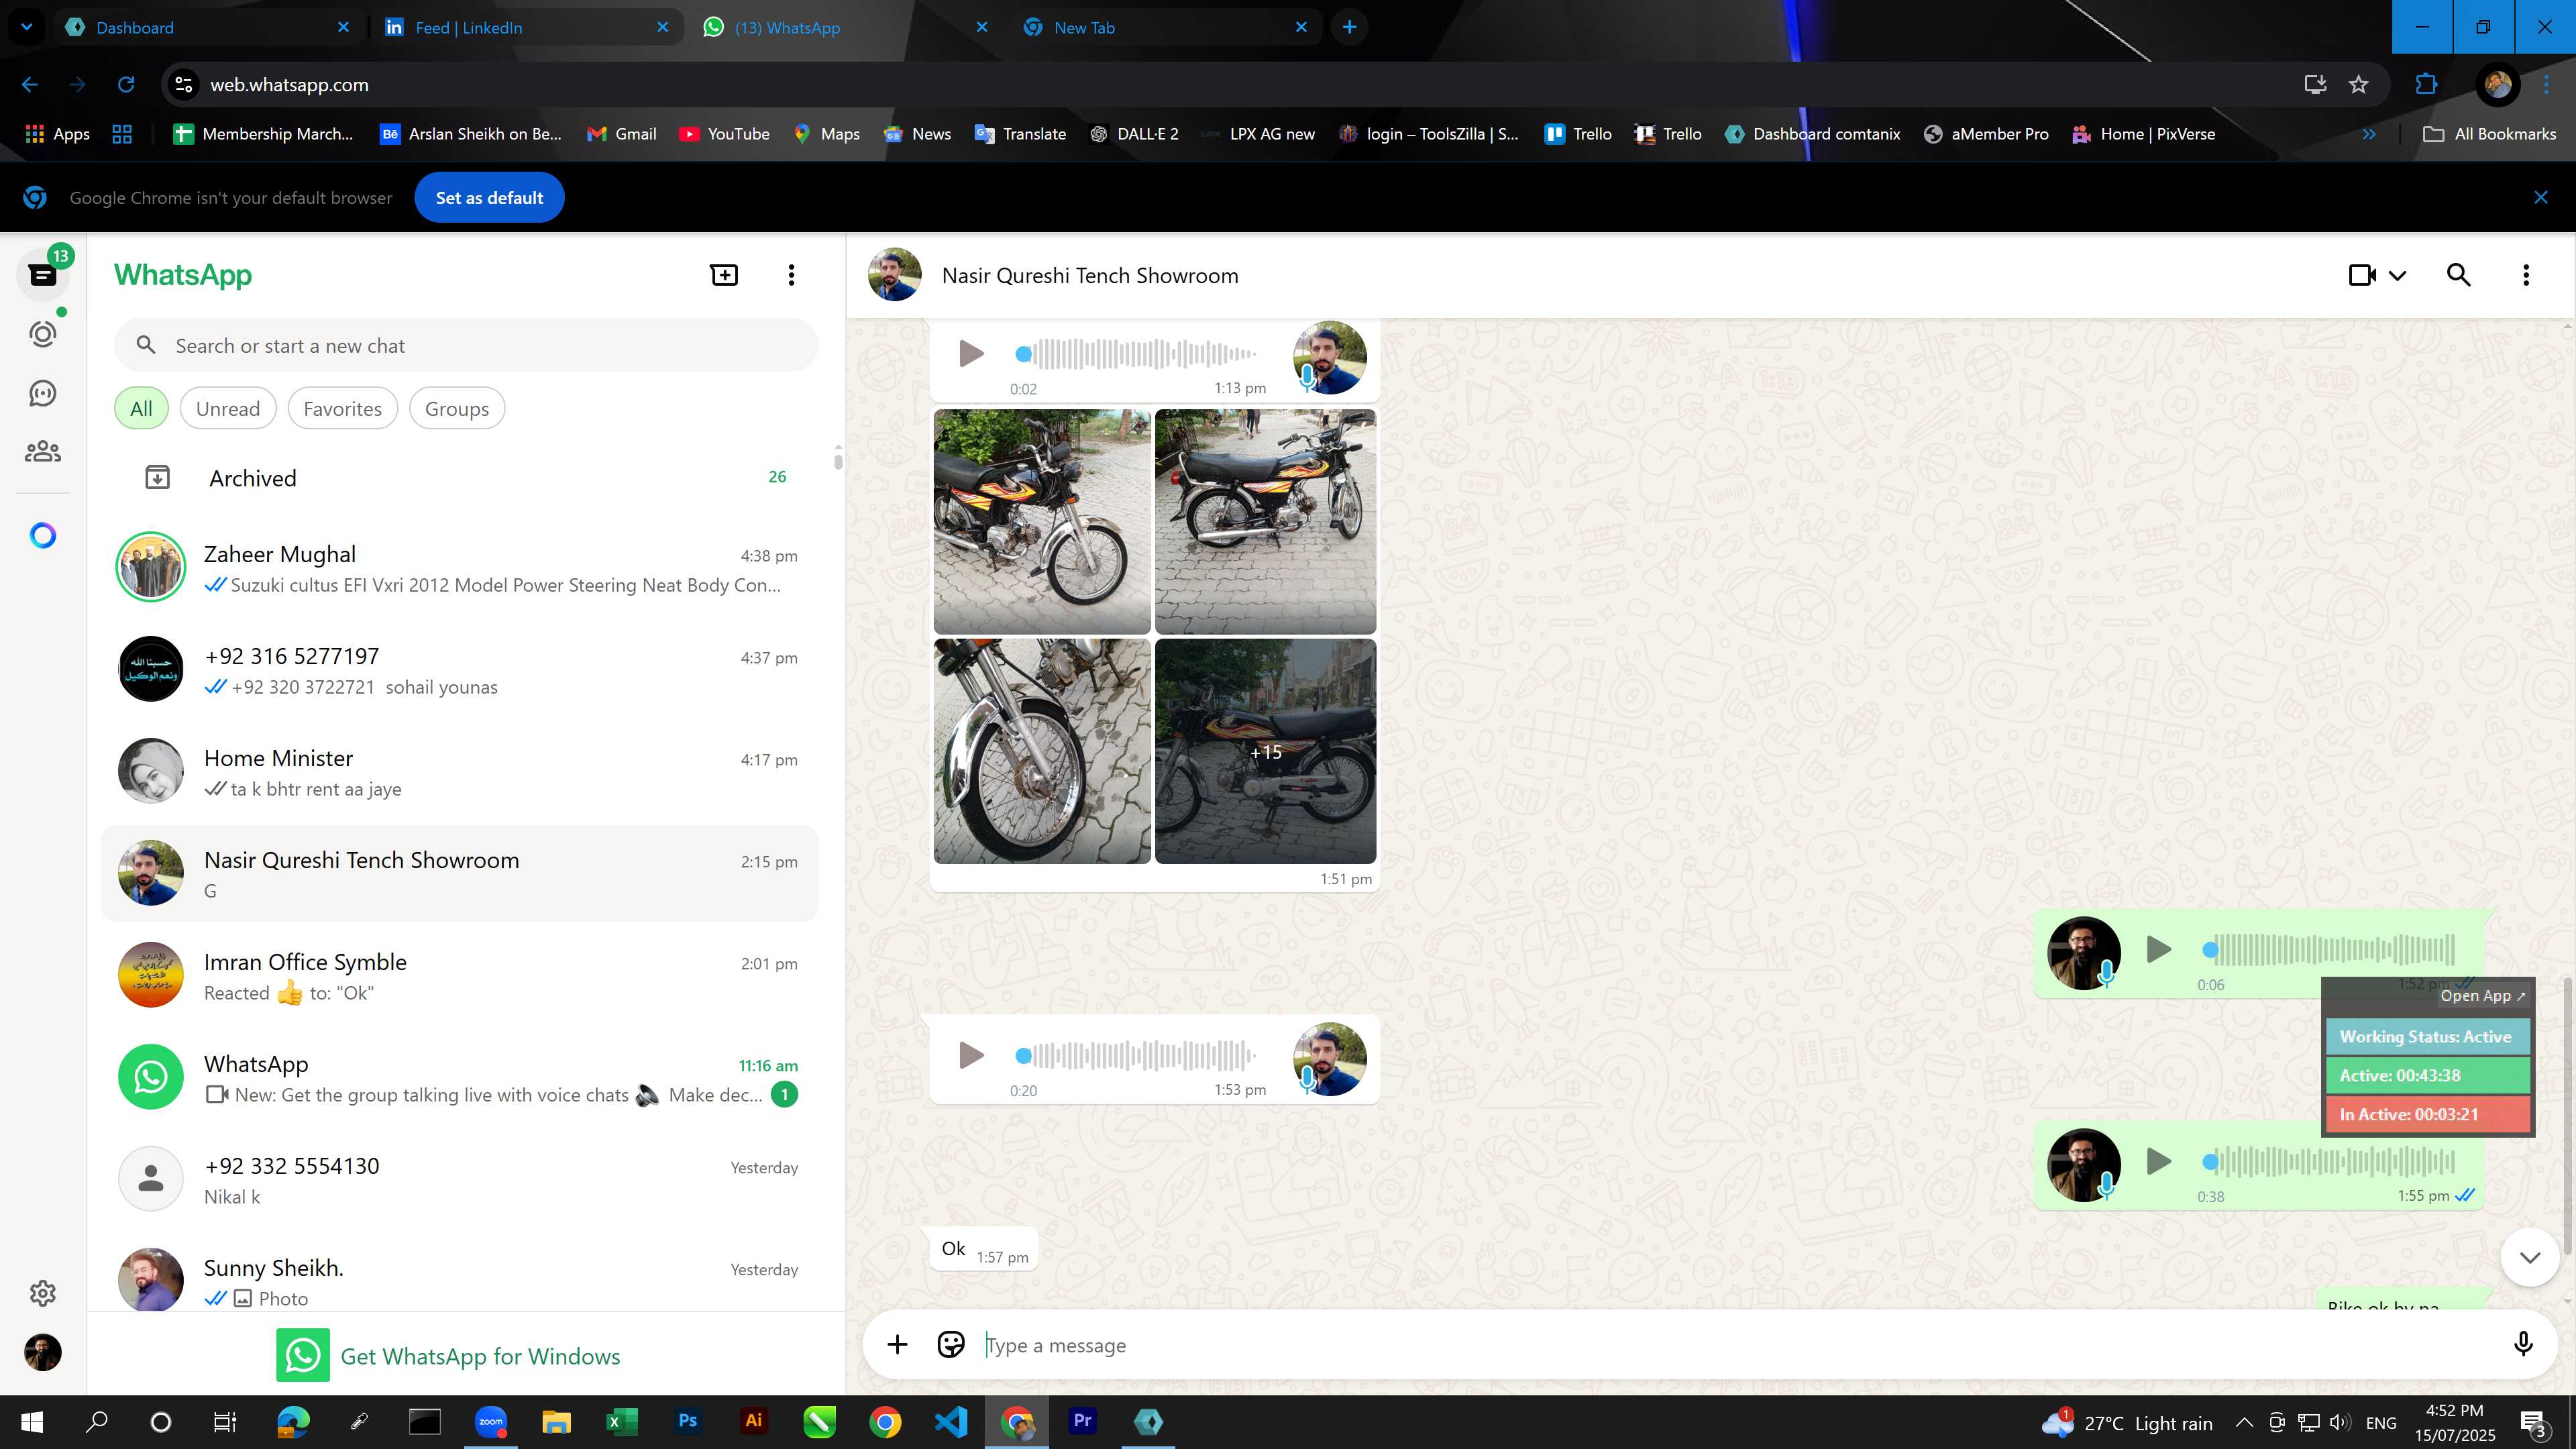Reload the WhatsApp page
Viewport: 2576px width, 1449px height.
coord(126,85)
